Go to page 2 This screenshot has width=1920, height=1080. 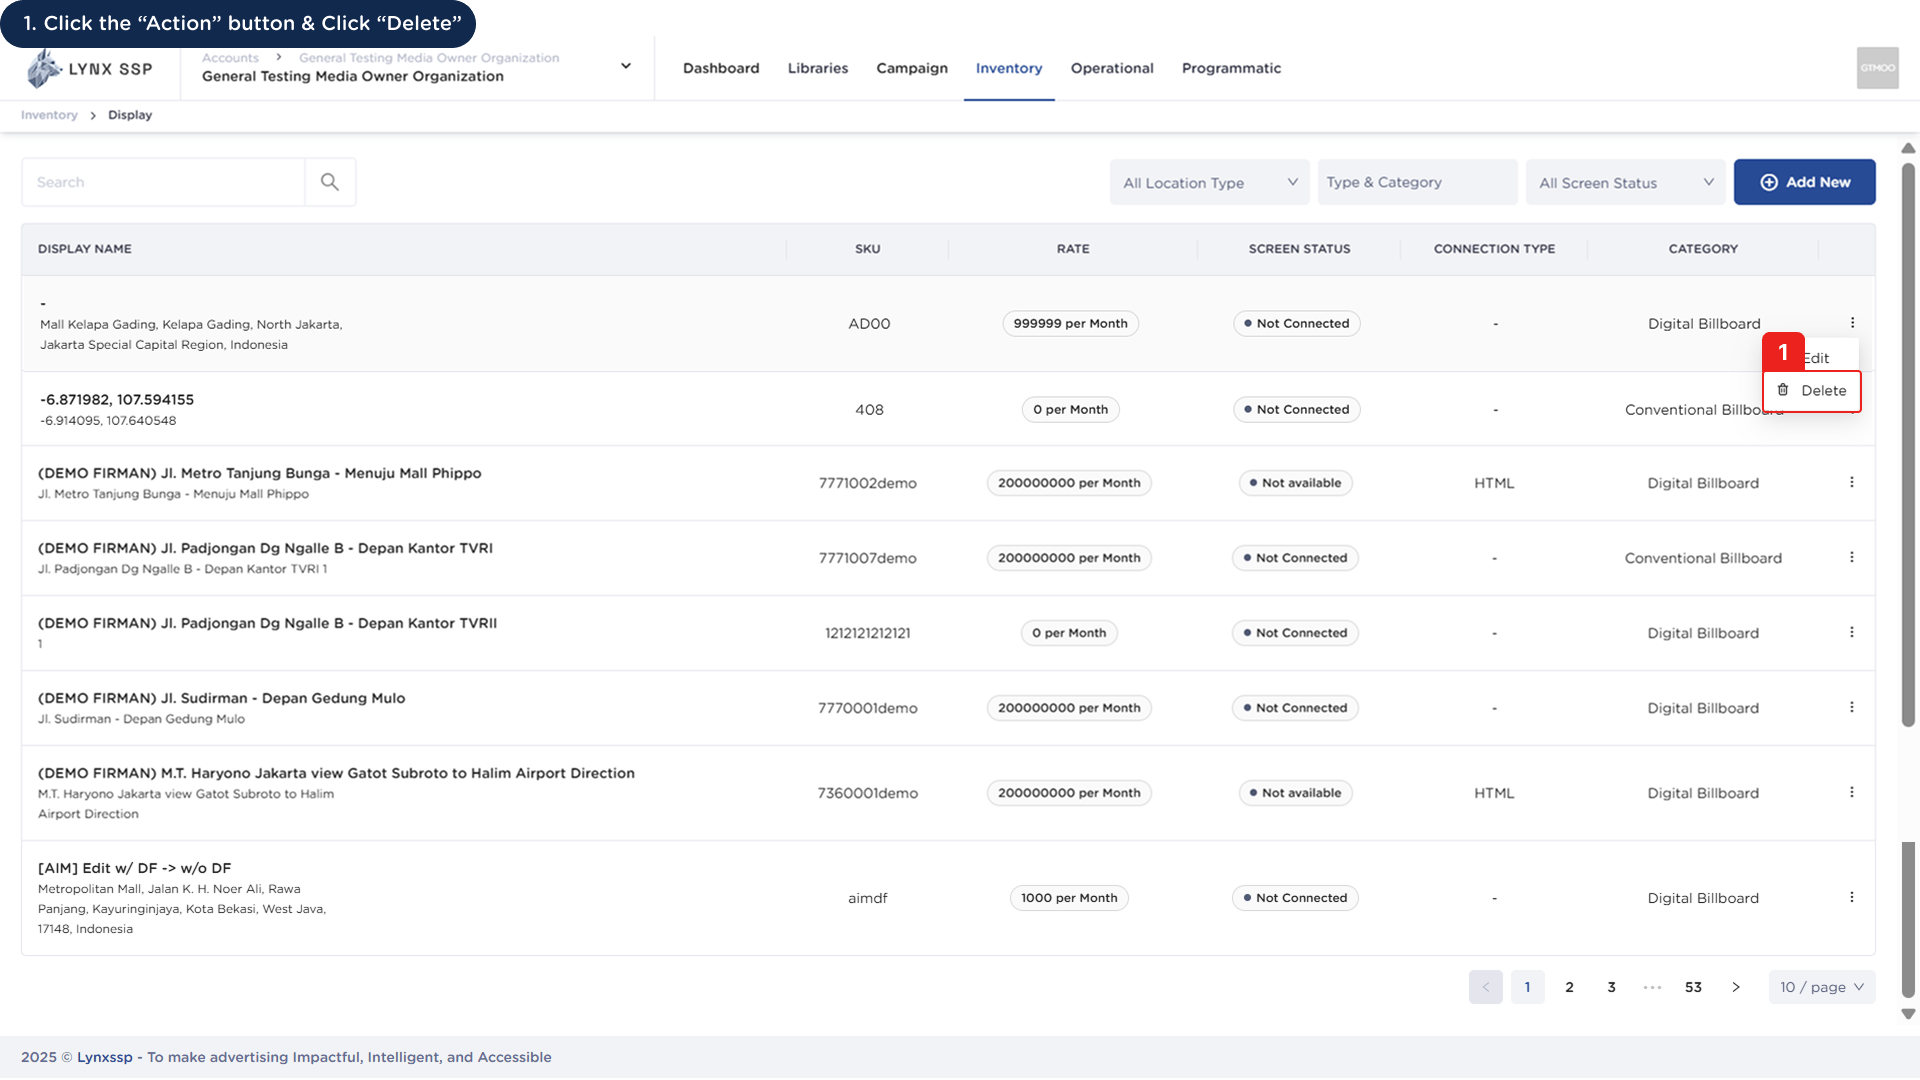[1569, 987]
